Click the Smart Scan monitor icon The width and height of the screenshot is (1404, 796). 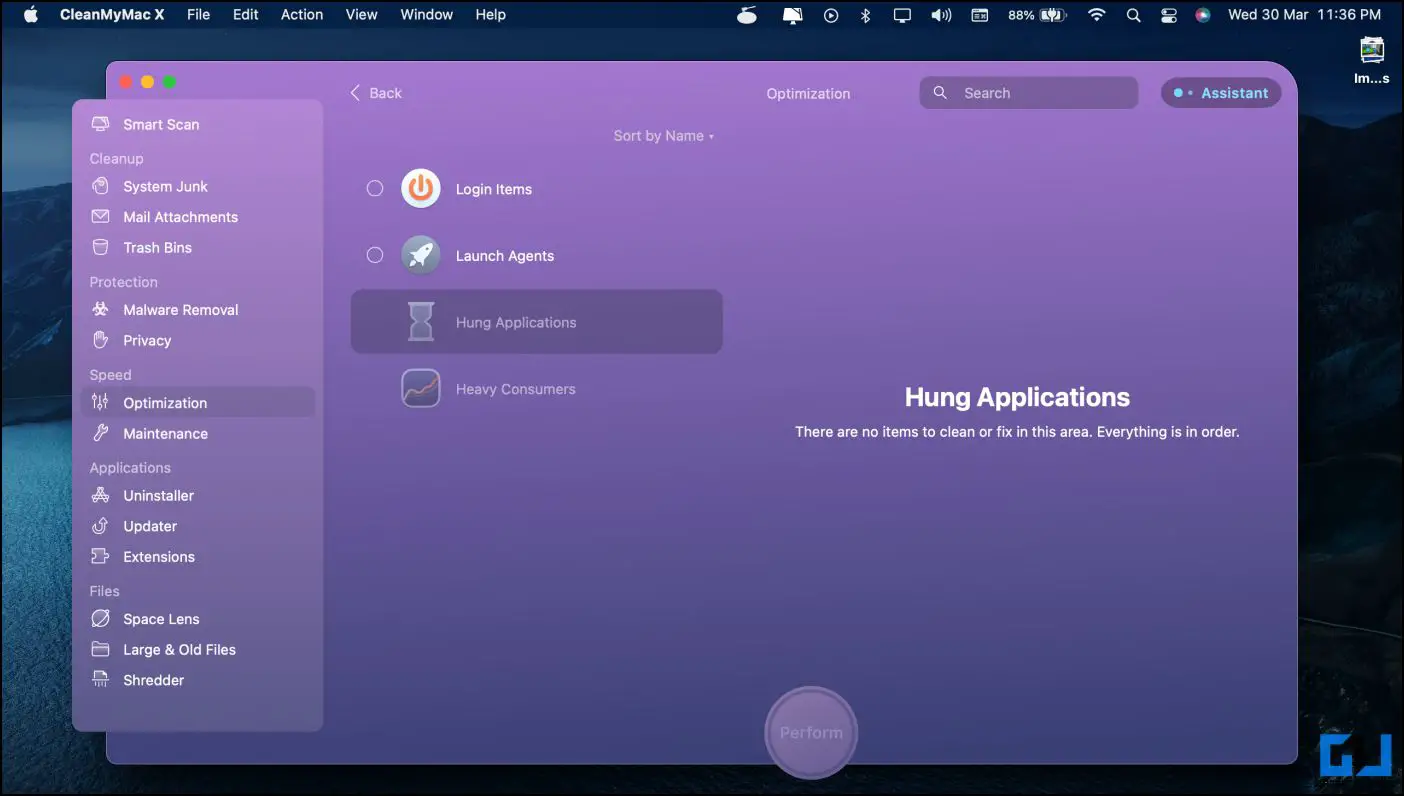coord(100,124)
